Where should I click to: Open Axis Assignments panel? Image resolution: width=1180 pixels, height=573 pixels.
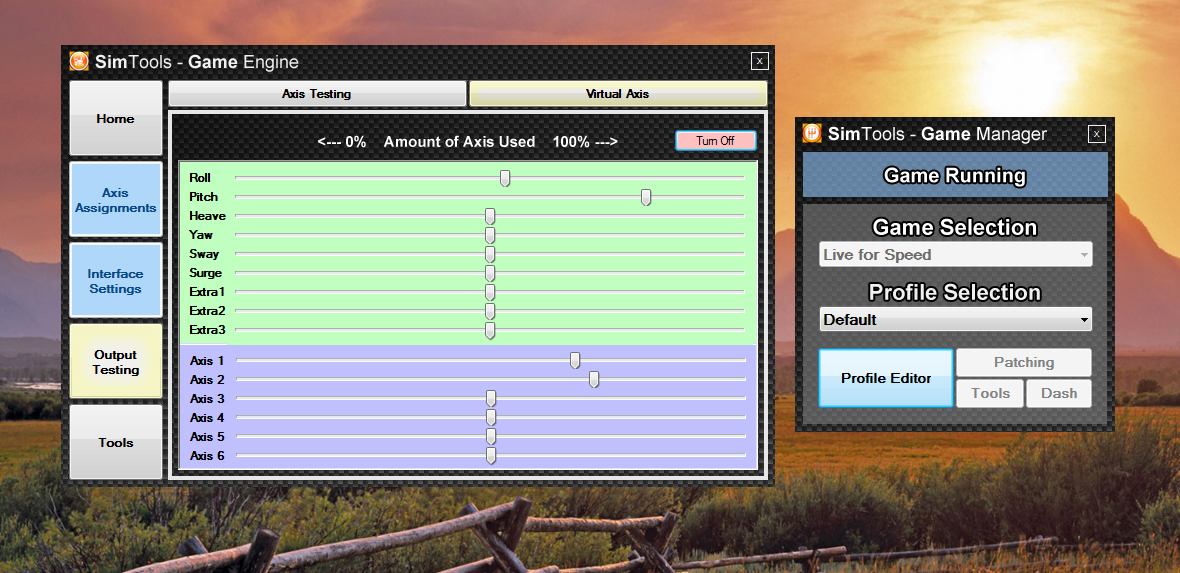click(x=116, y=200)
